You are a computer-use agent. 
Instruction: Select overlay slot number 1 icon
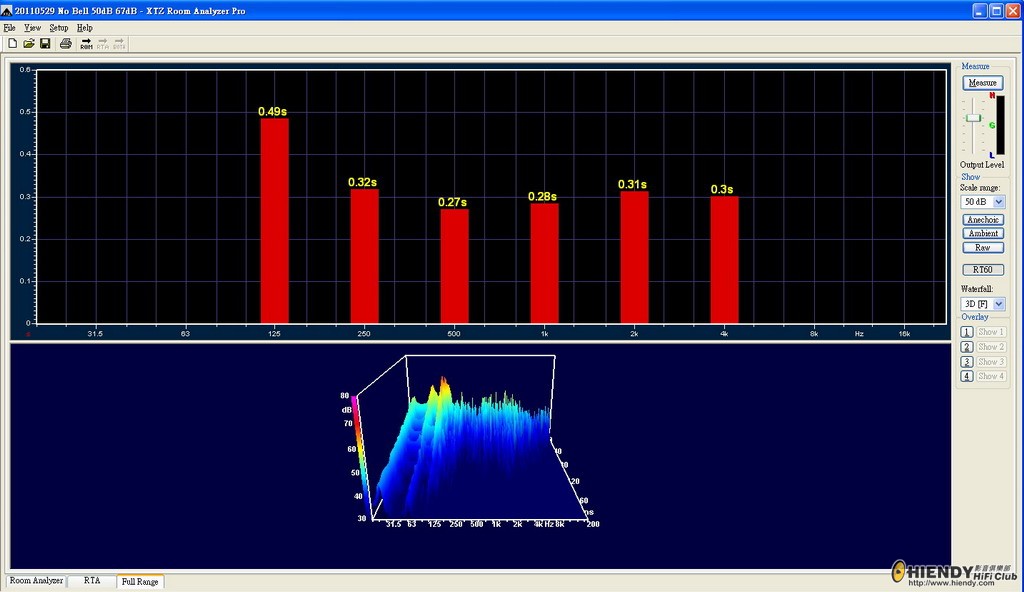967,332
